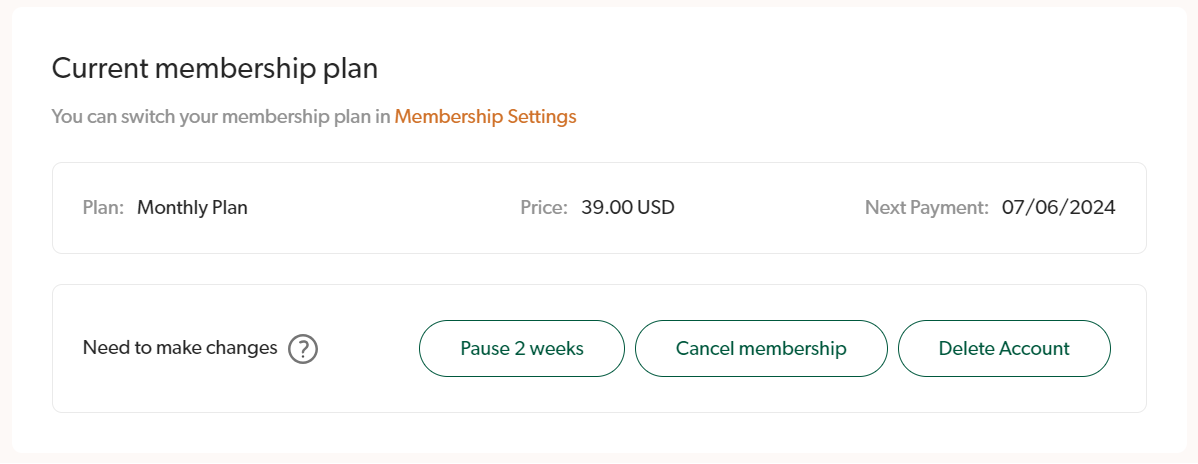Click the Monthly Plan value text

[x=192, y=208]
